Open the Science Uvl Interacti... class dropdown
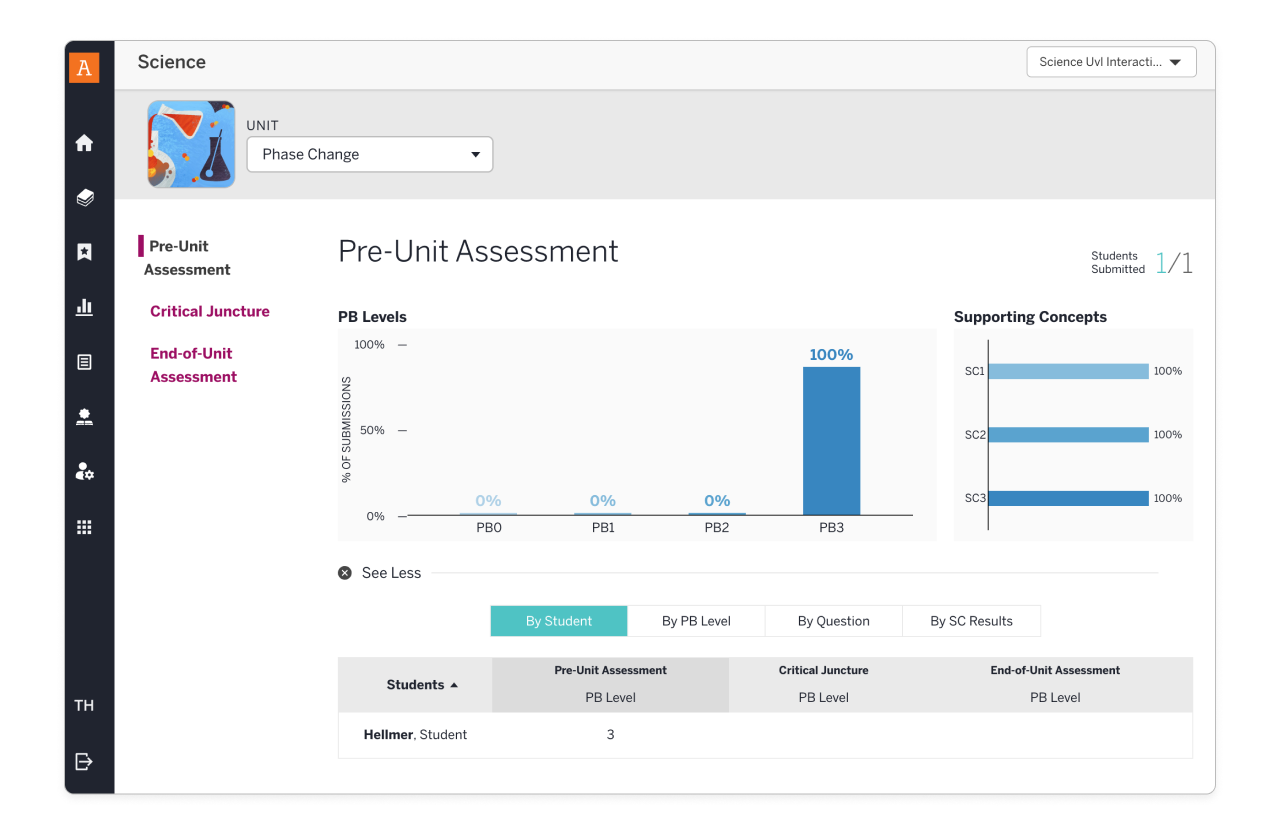 click(1111, 62)
